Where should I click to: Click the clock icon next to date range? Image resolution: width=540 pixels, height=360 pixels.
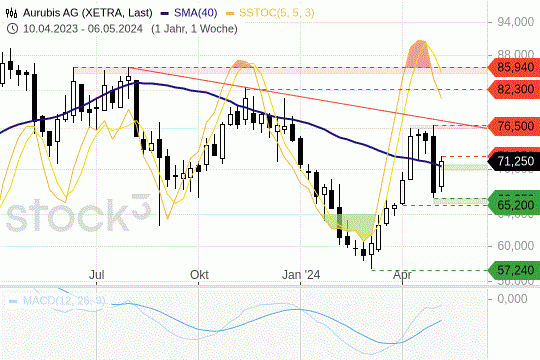[x=12, y=29]
